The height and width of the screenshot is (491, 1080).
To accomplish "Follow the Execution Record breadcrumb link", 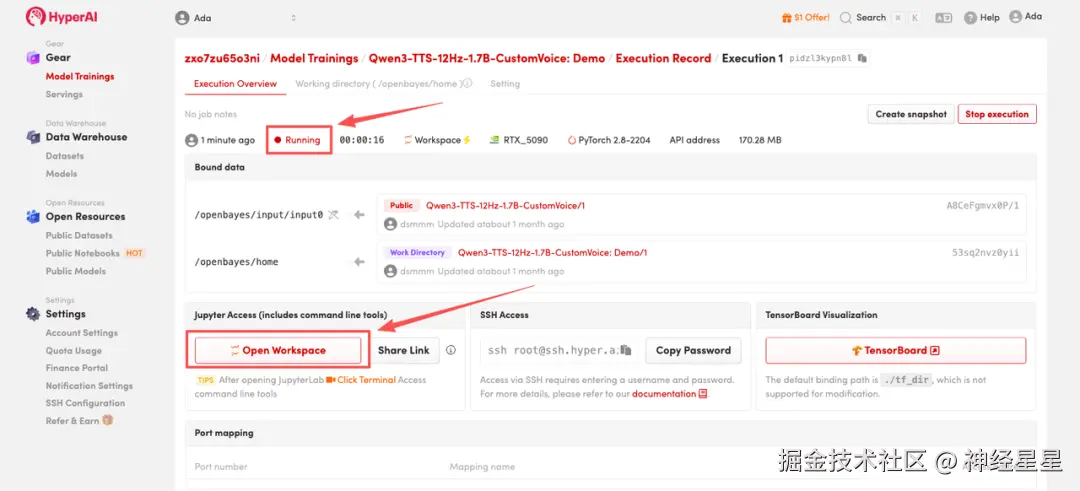I will coord(663,59).
